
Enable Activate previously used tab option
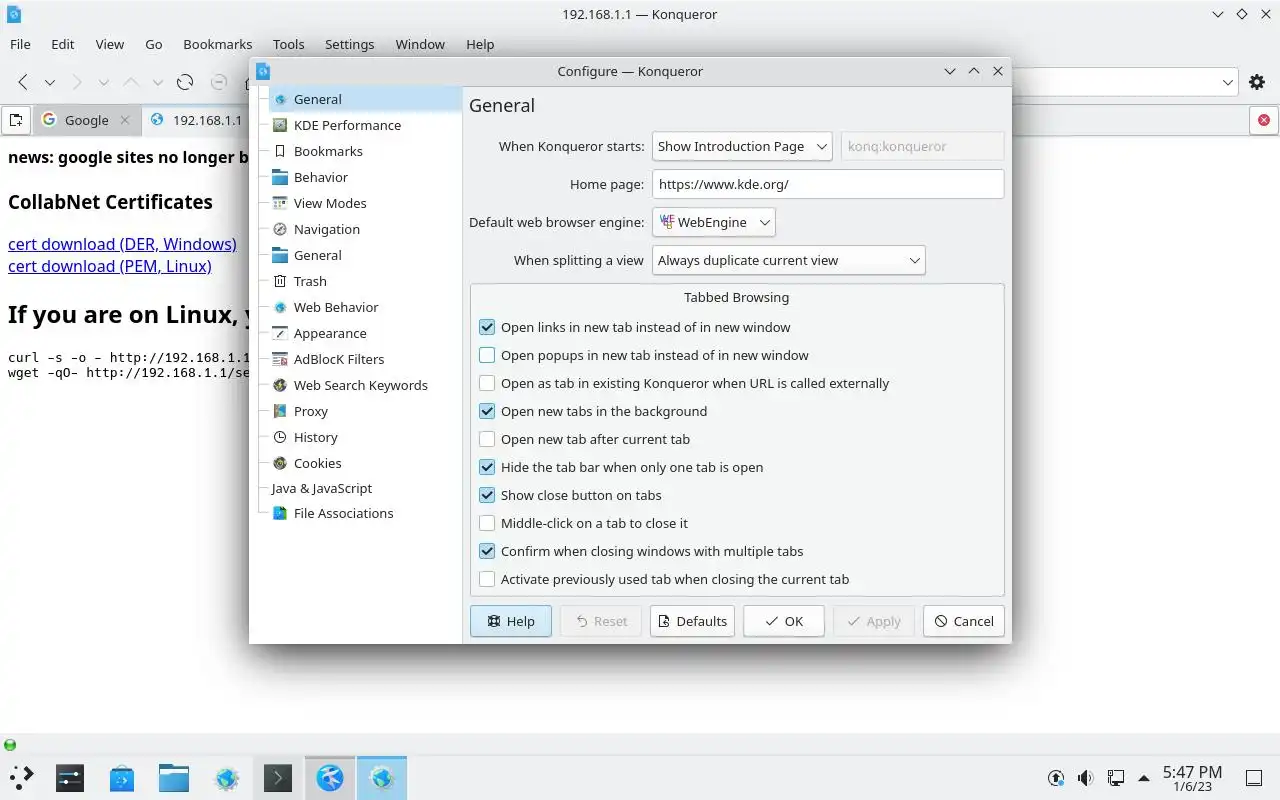pos(487,579)
